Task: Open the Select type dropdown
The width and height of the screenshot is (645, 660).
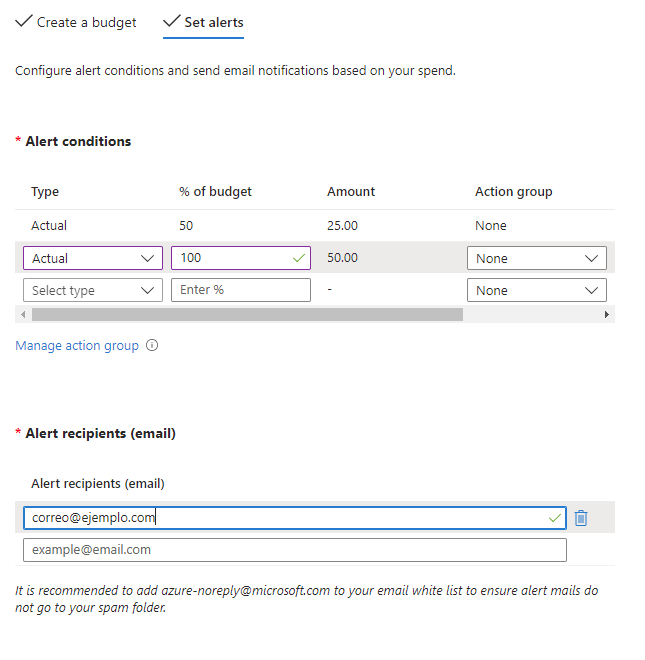Action: tap(93, 290)
